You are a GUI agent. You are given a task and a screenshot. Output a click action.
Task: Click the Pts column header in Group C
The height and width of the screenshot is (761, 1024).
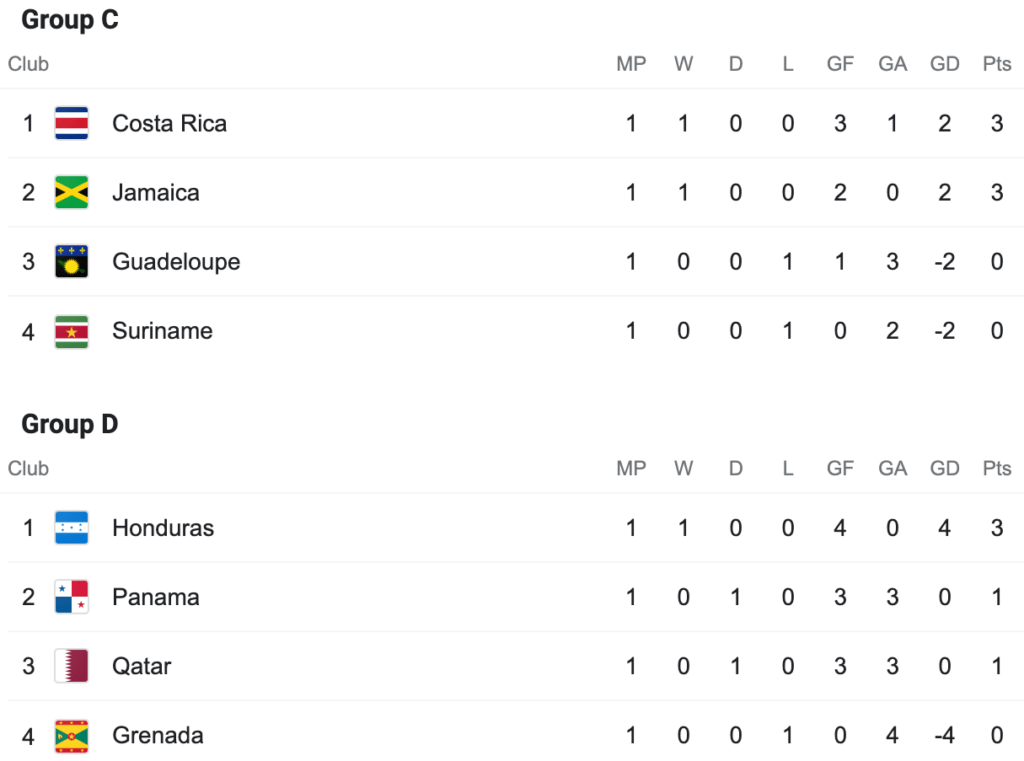click(x=997, y=64)
